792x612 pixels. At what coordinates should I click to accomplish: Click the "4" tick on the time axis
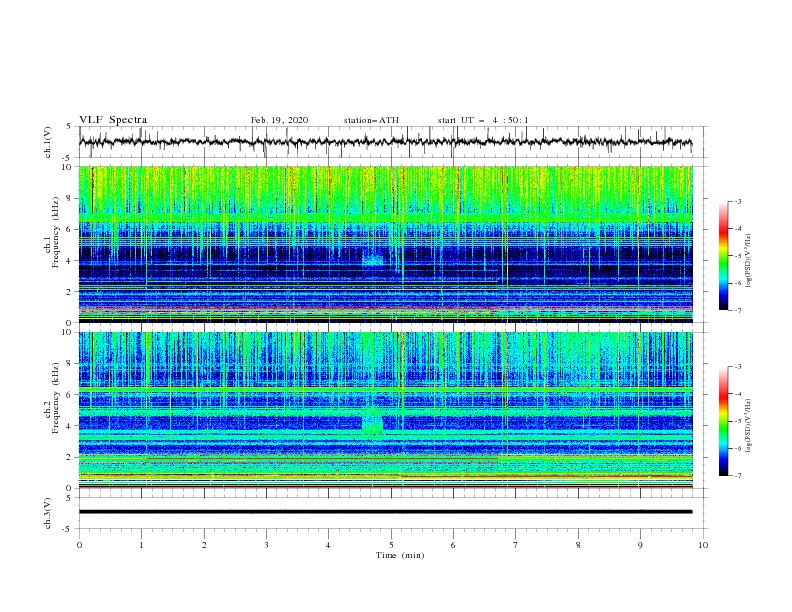(328, 545)
